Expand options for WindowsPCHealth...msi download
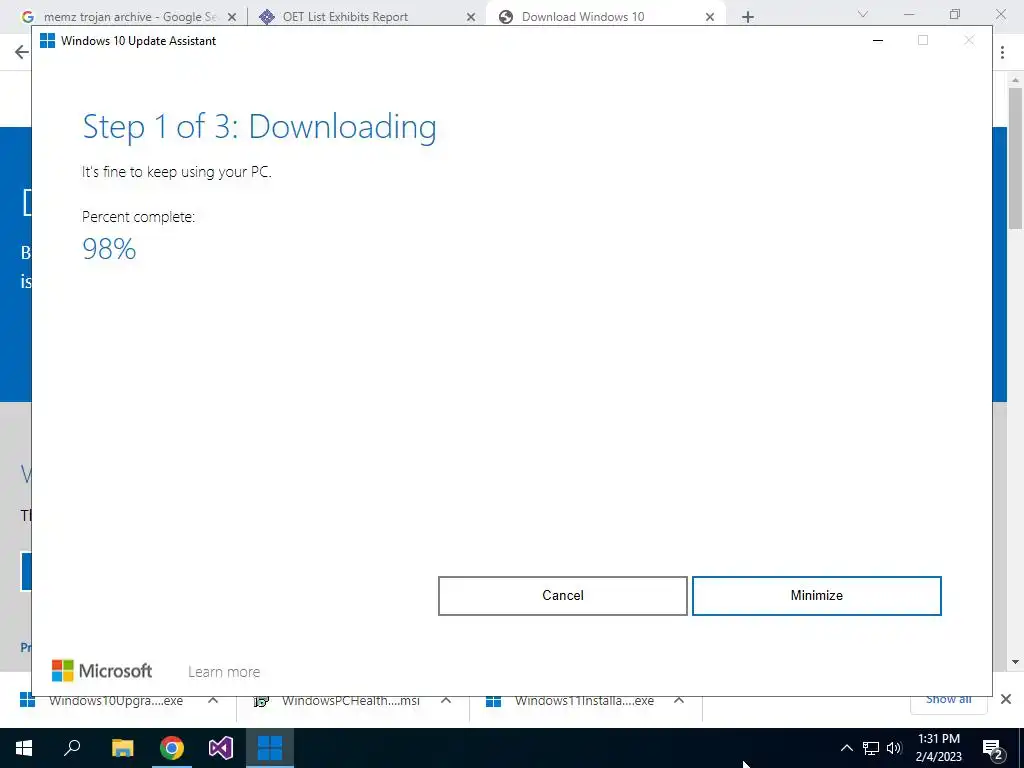Viewport: 1024px width, 768px height. click(446, 701)
